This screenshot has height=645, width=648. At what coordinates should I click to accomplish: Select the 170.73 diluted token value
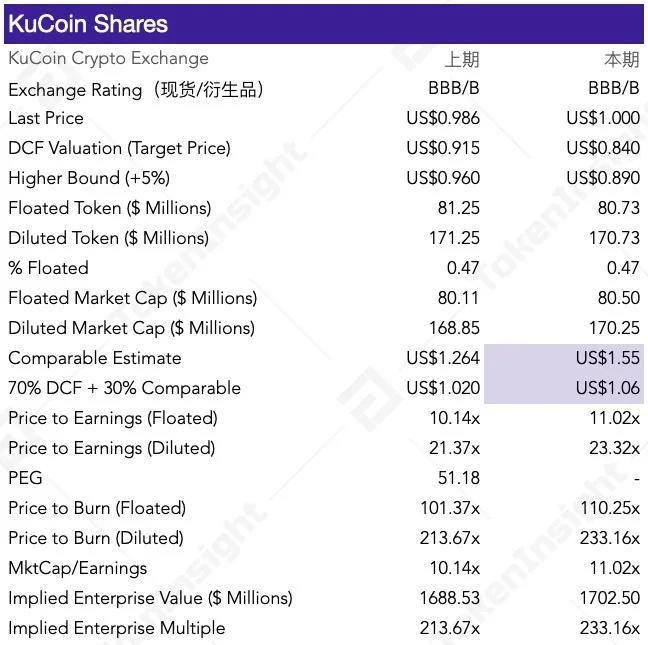pyautogui.click(x=613, y=238)
